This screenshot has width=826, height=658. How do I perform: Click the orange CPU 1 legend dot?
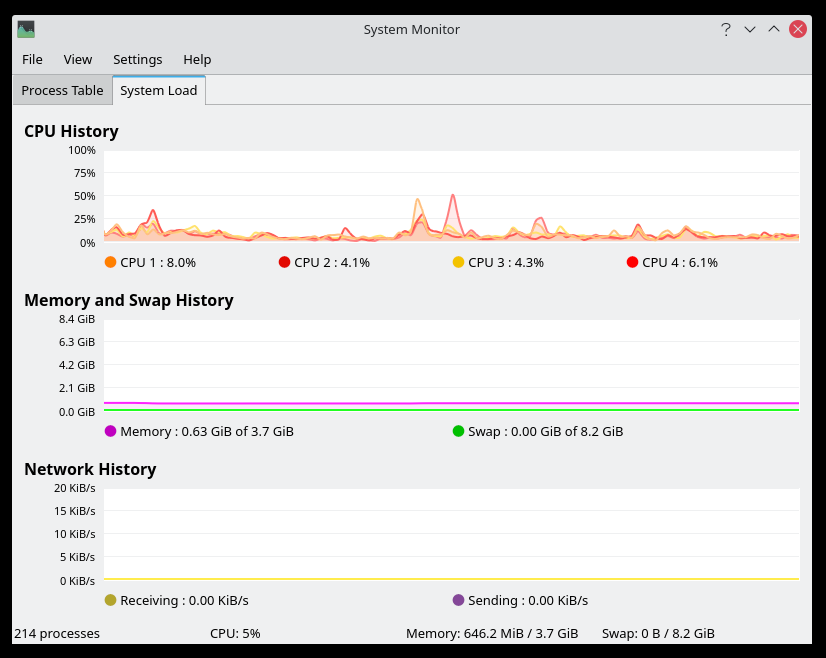[x=110, y=262]
